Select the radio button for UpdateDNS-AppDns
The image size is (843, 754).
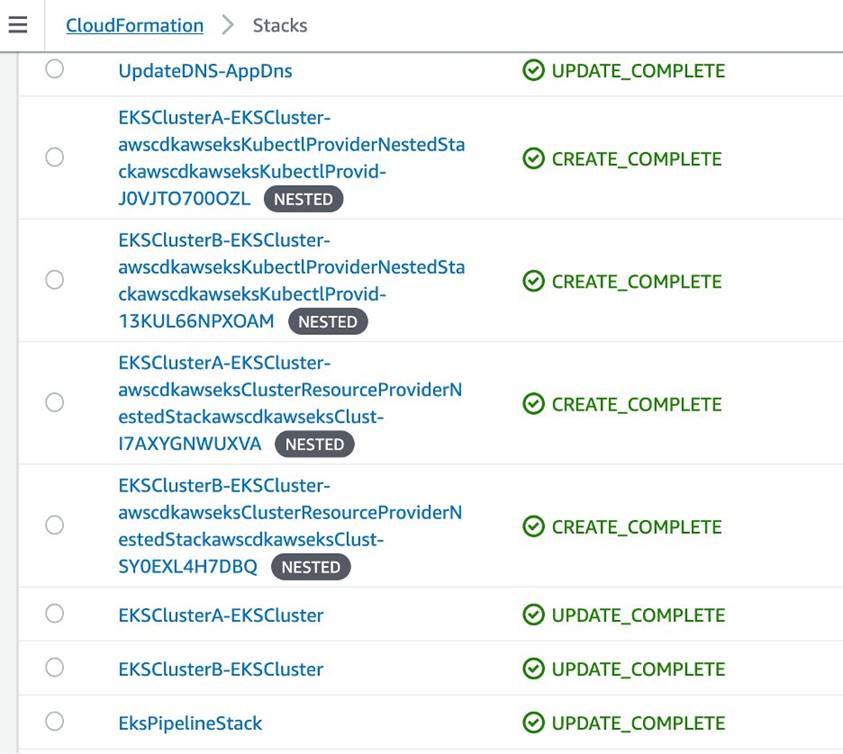(x=54, y=70)
